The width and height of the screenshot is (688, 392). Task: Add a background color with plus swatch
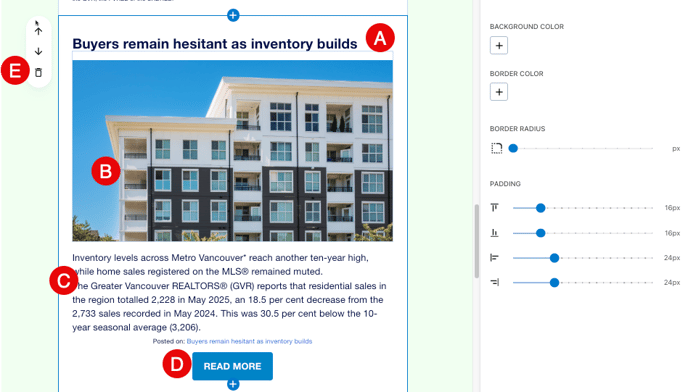pos(499,45)
